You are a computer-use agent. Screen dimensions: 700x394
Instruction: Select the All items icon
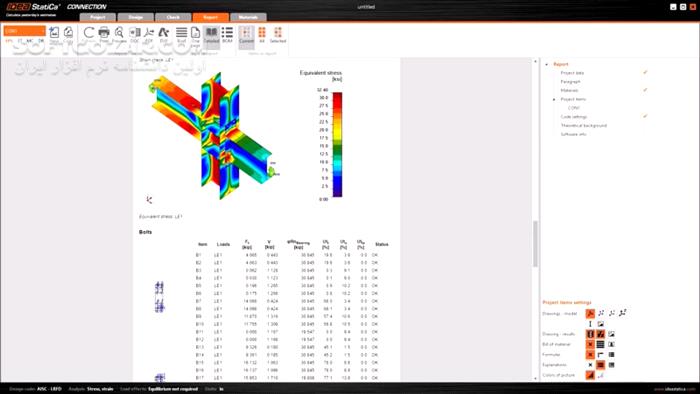(x=262, y=33)
